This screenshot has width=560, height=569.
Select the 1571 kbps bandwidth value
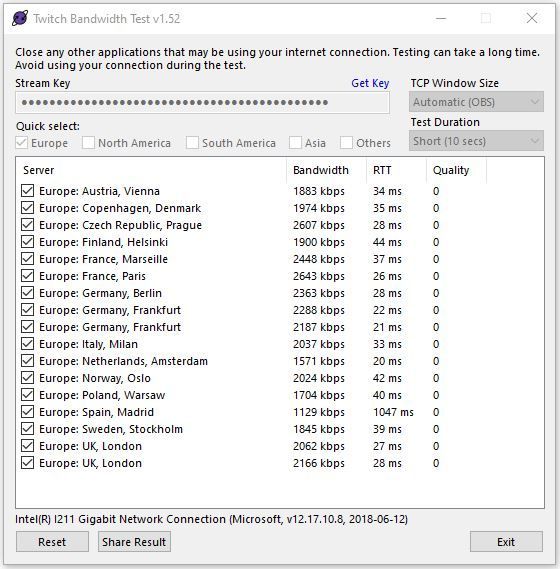(x=319, y=361)
